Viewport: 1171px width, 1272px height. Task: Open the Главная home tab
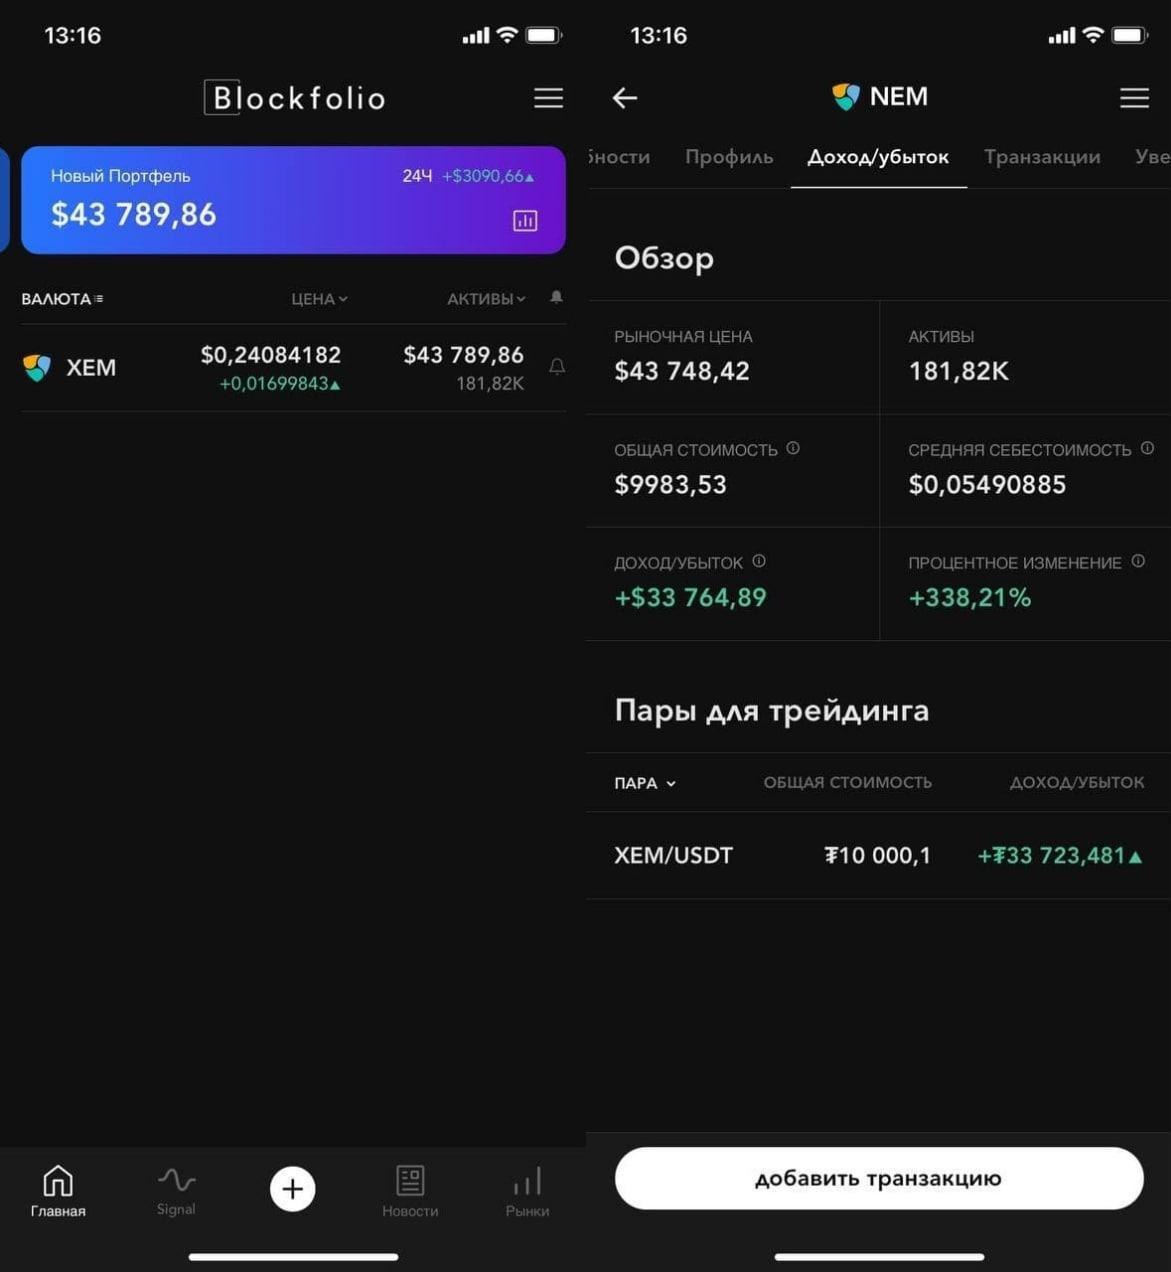pos(58,1191)
